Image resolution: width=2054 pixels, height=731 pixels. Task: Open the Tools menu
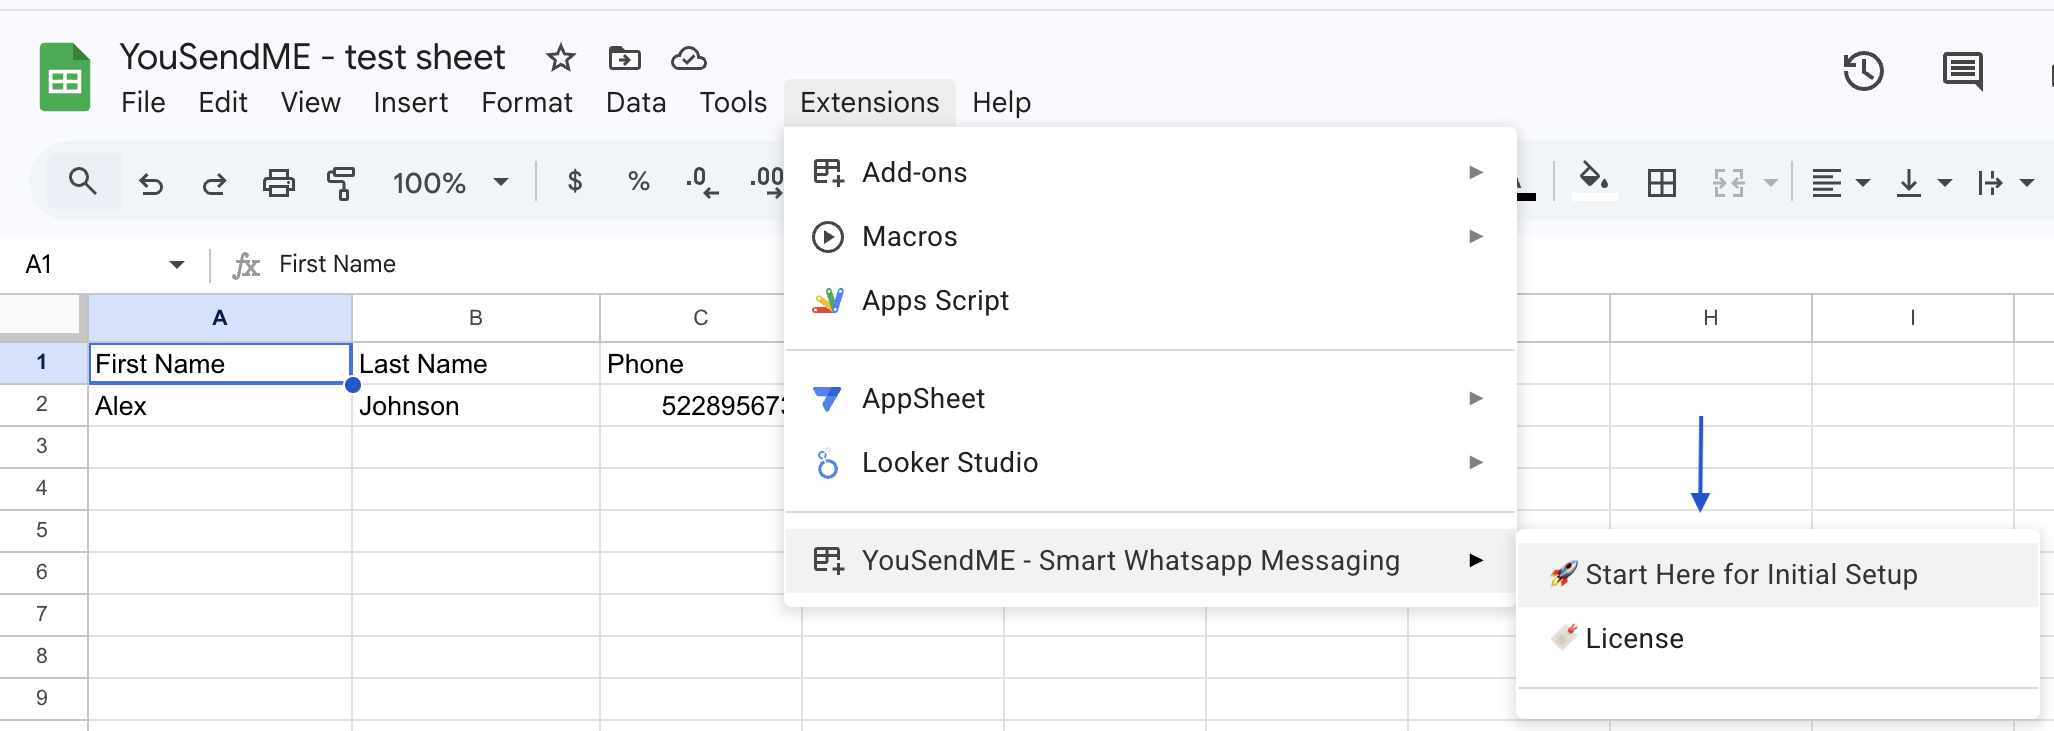click(x=733, y=102)
